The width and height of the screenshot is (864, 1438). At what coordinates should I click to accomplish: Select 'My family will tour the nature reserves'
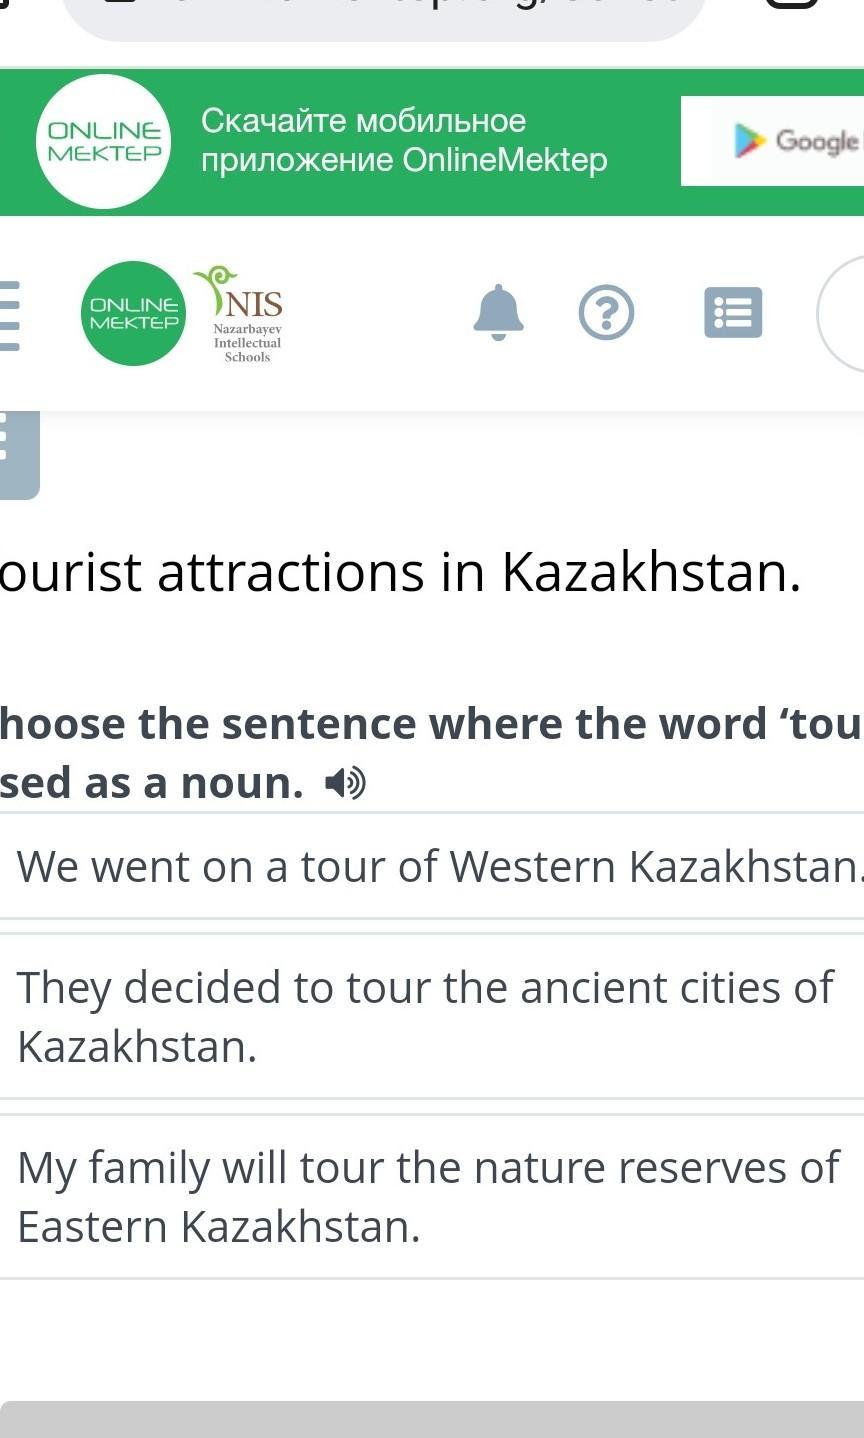tap(432, 1196)
